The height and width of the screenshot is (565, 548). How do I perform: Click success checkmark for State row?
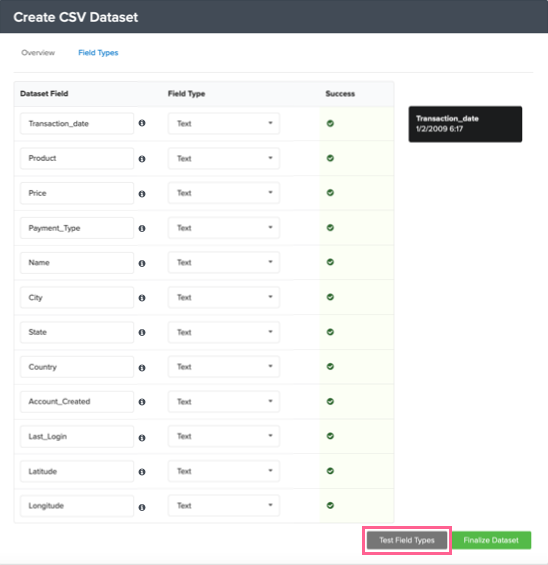[x=330, y=332]
